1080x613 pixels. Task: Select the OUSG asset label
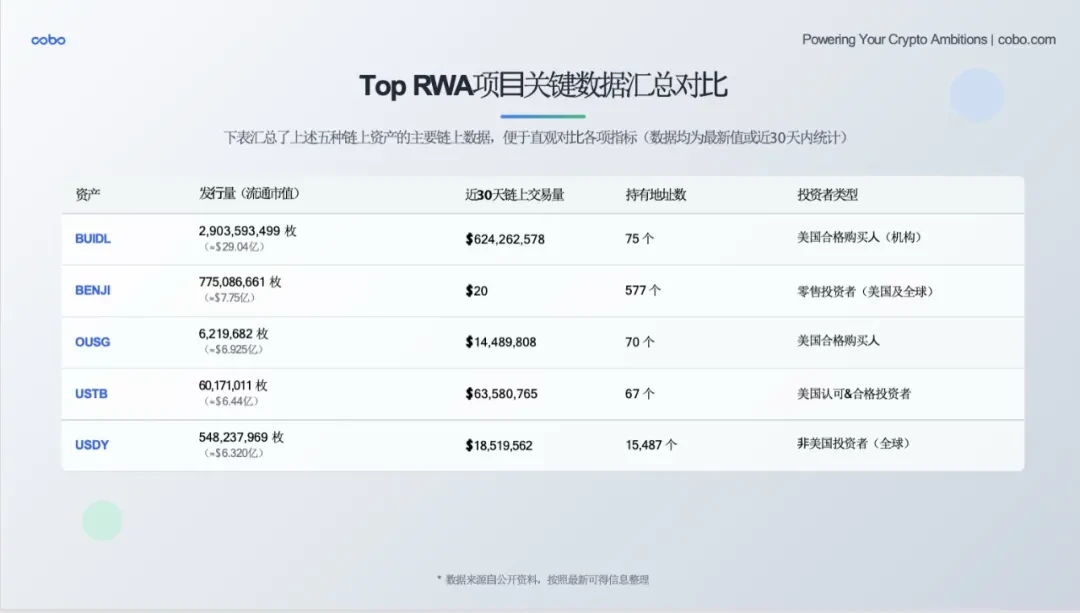91,342
